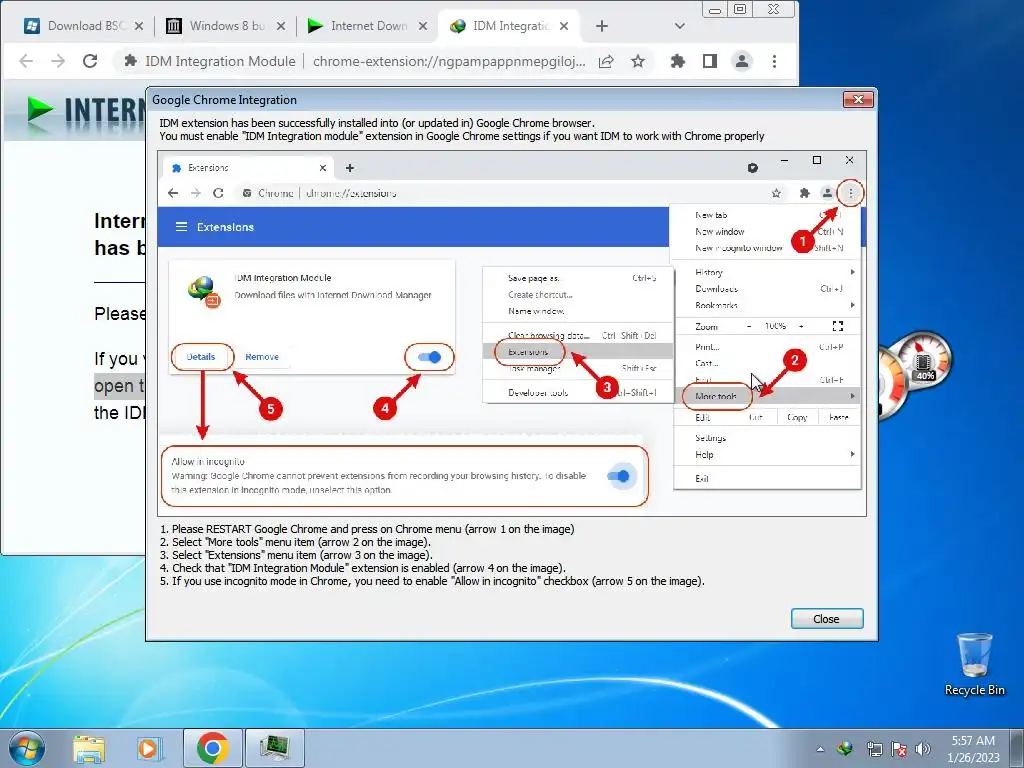The image size is (1024, 768).
Task: Maximize the Chrome browser window
Action: click(x=741, y=9)
